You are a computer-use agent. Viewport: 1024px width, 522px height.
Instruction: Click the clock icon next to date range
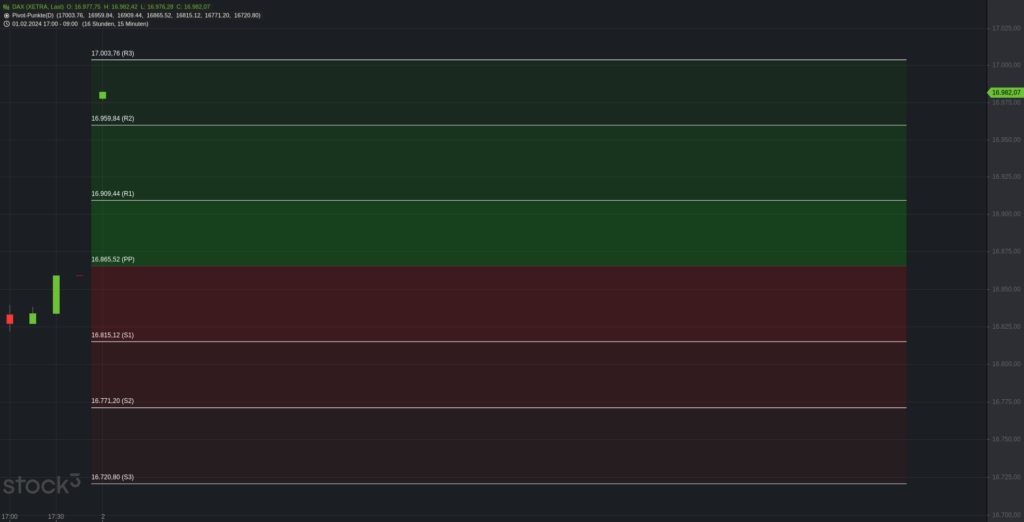click(7, 24)
